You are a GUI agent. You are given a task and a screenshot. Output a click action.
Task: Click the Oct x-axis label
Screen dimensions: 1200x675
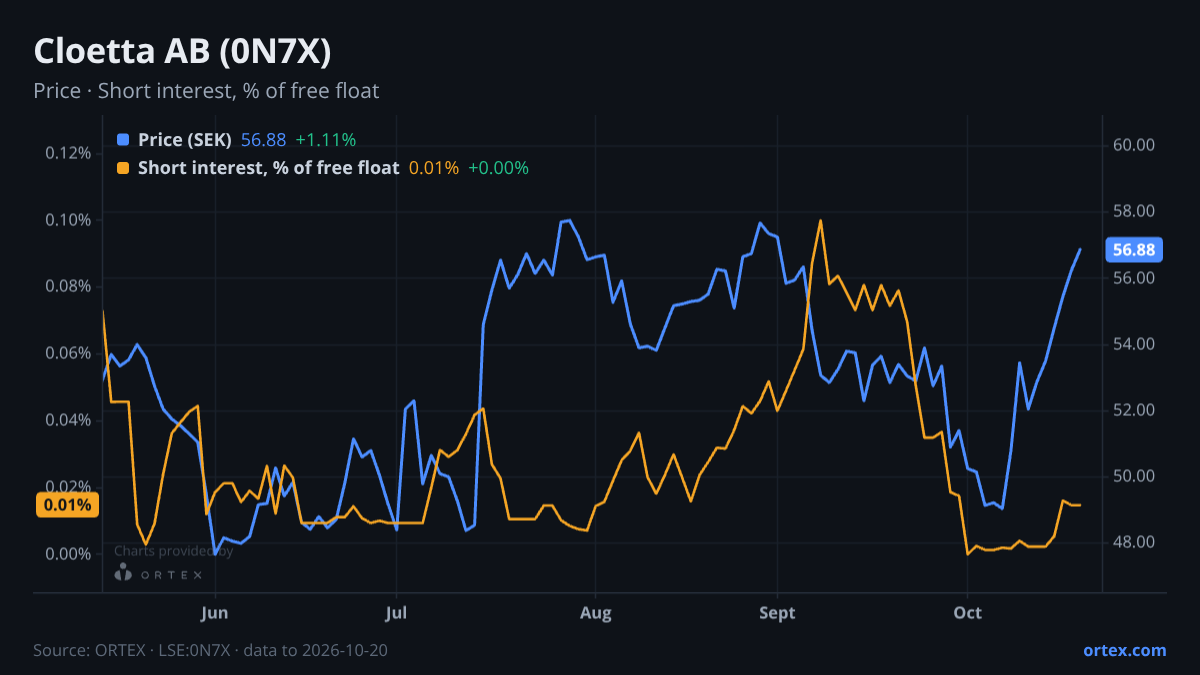[967, 612]
